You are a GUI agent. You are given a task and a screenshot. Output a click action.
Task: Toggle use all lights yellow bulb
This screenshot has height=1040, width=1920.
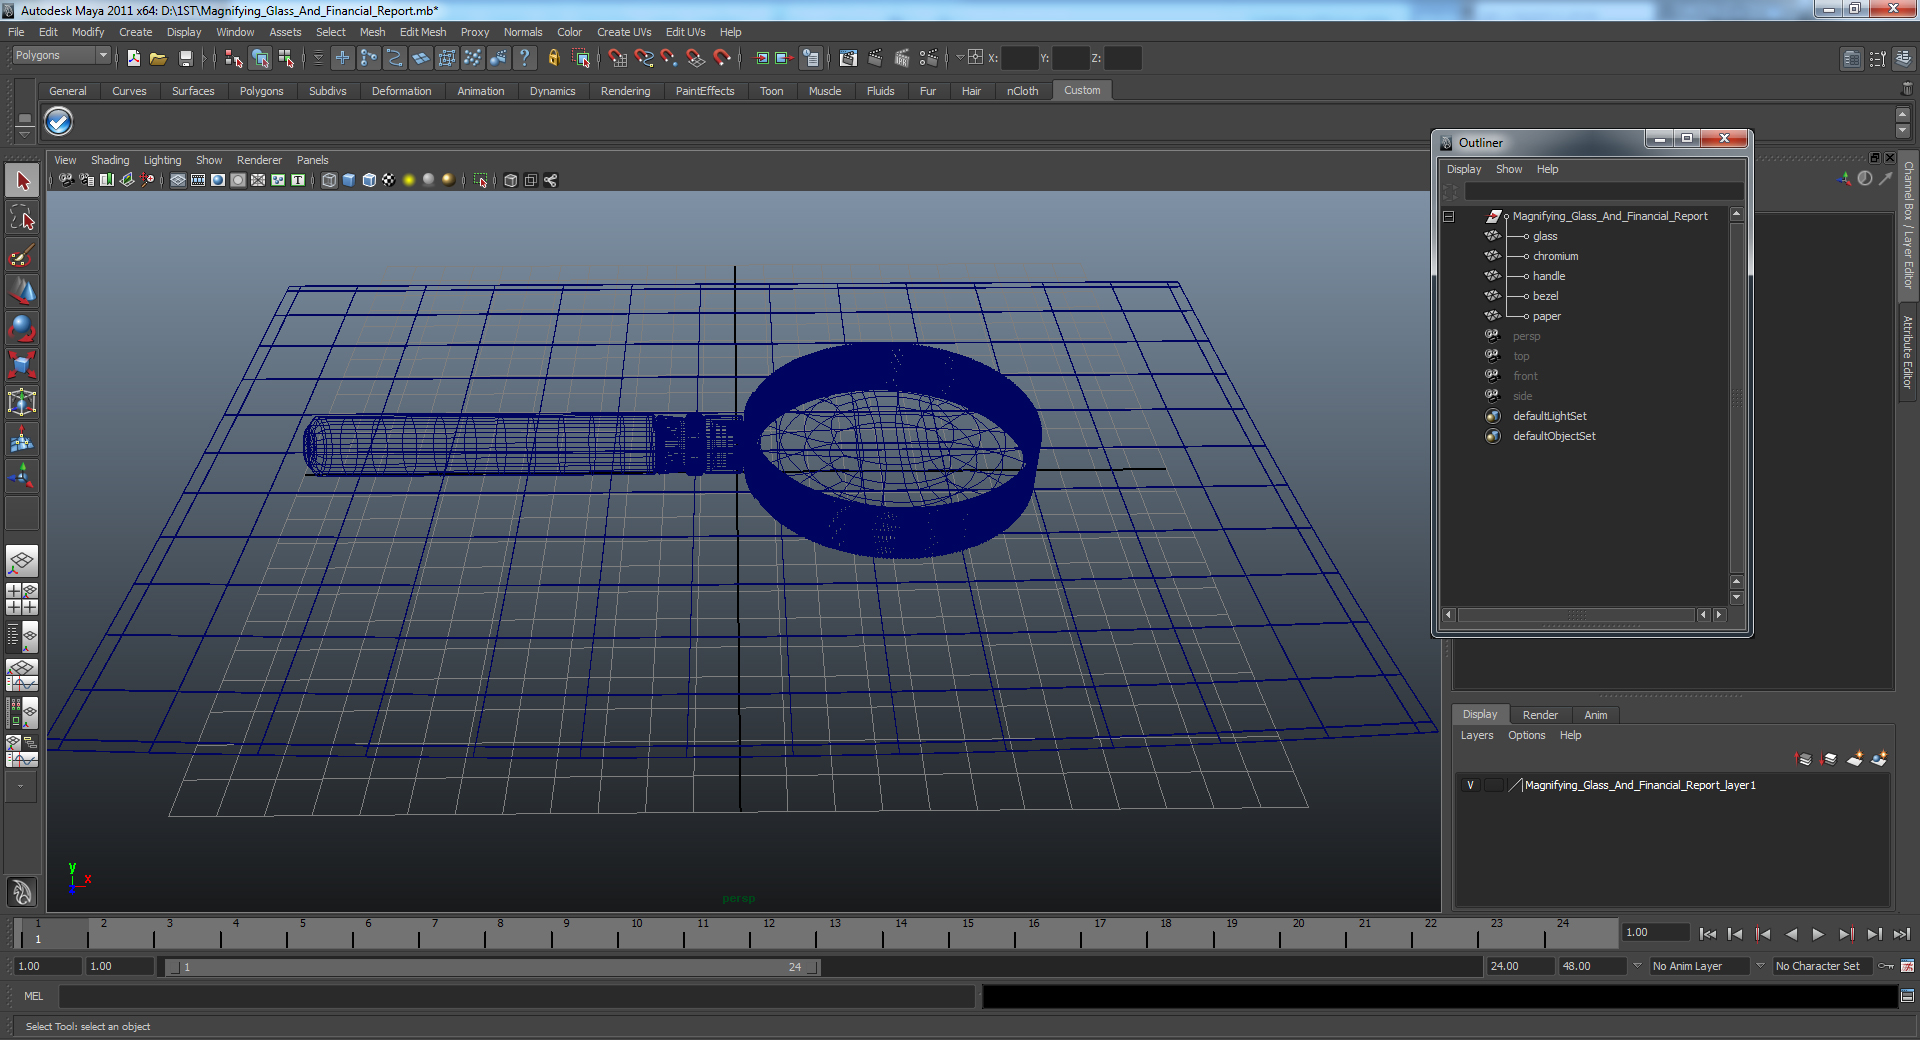tap(409, 180)
